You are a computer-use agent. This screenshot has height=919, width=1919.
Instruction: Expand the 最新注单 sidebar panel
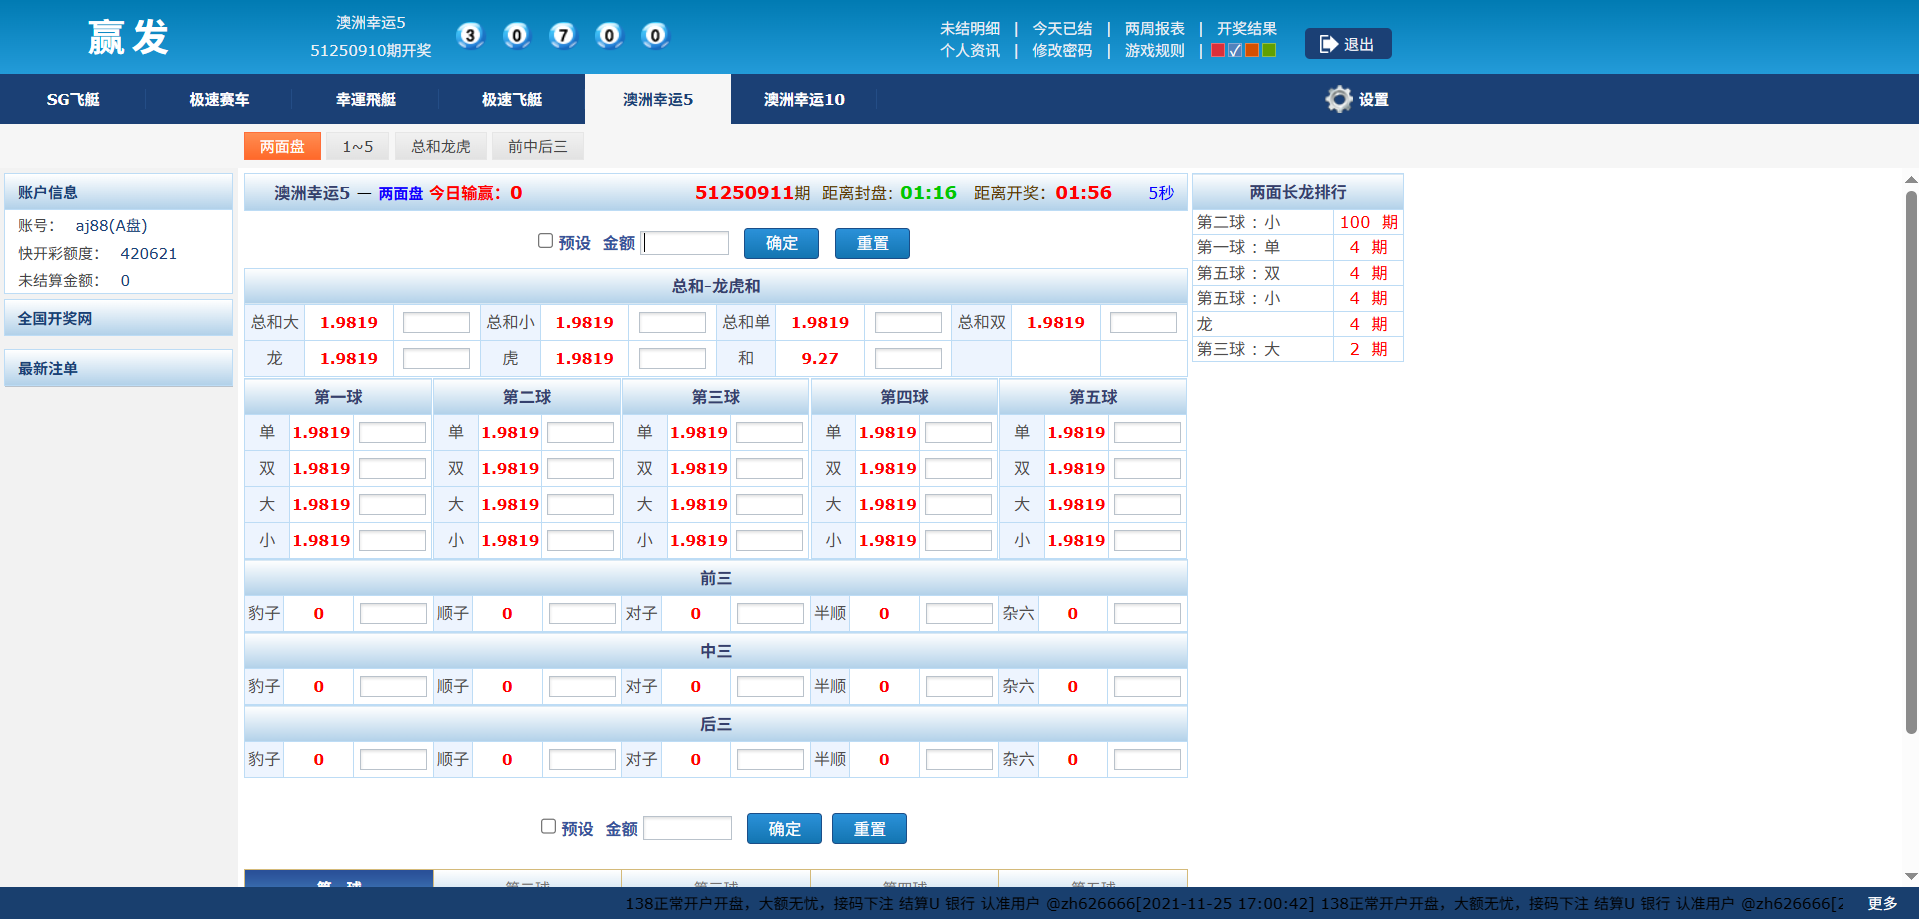[x=118, y=368]
